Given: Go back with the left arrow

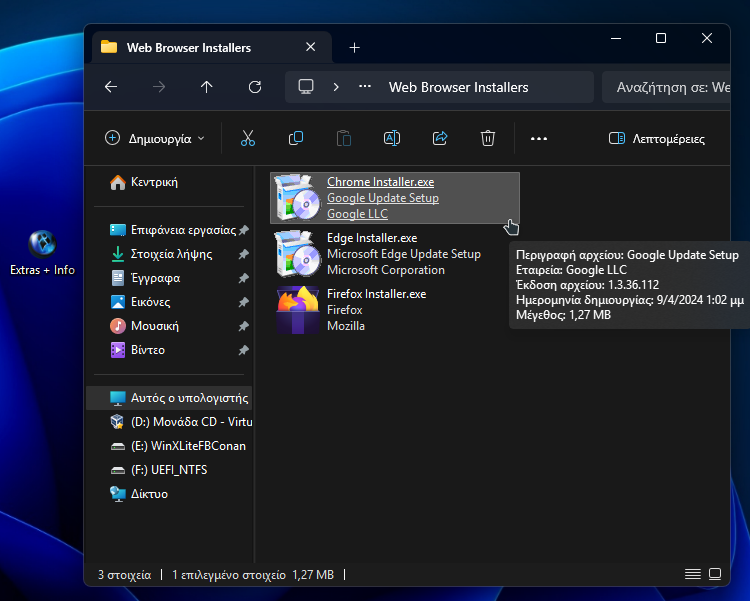Looking at the screenshot, I should (x=111, y=87).
